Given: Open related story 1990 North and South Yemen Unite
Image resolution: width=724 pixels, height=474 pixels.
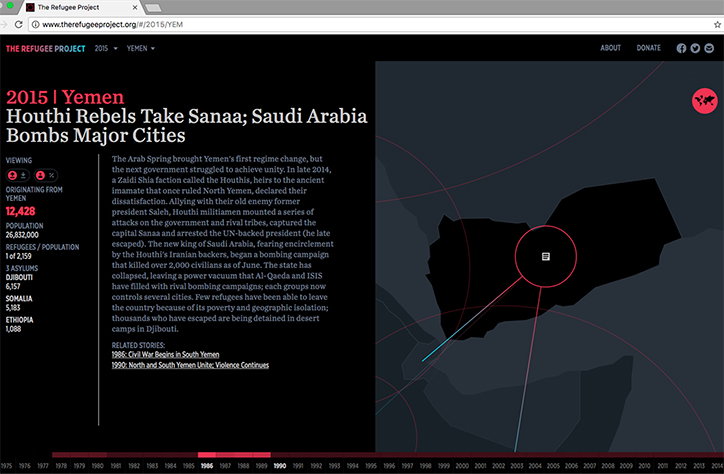Looking at the screenshot, I should point(190,365).
